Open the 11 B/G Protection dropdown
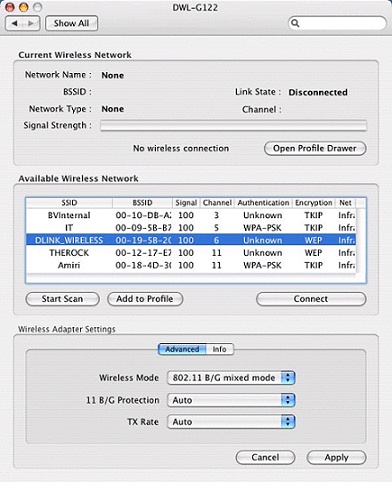The image size is (392, 482). click(x=231, y=400)
